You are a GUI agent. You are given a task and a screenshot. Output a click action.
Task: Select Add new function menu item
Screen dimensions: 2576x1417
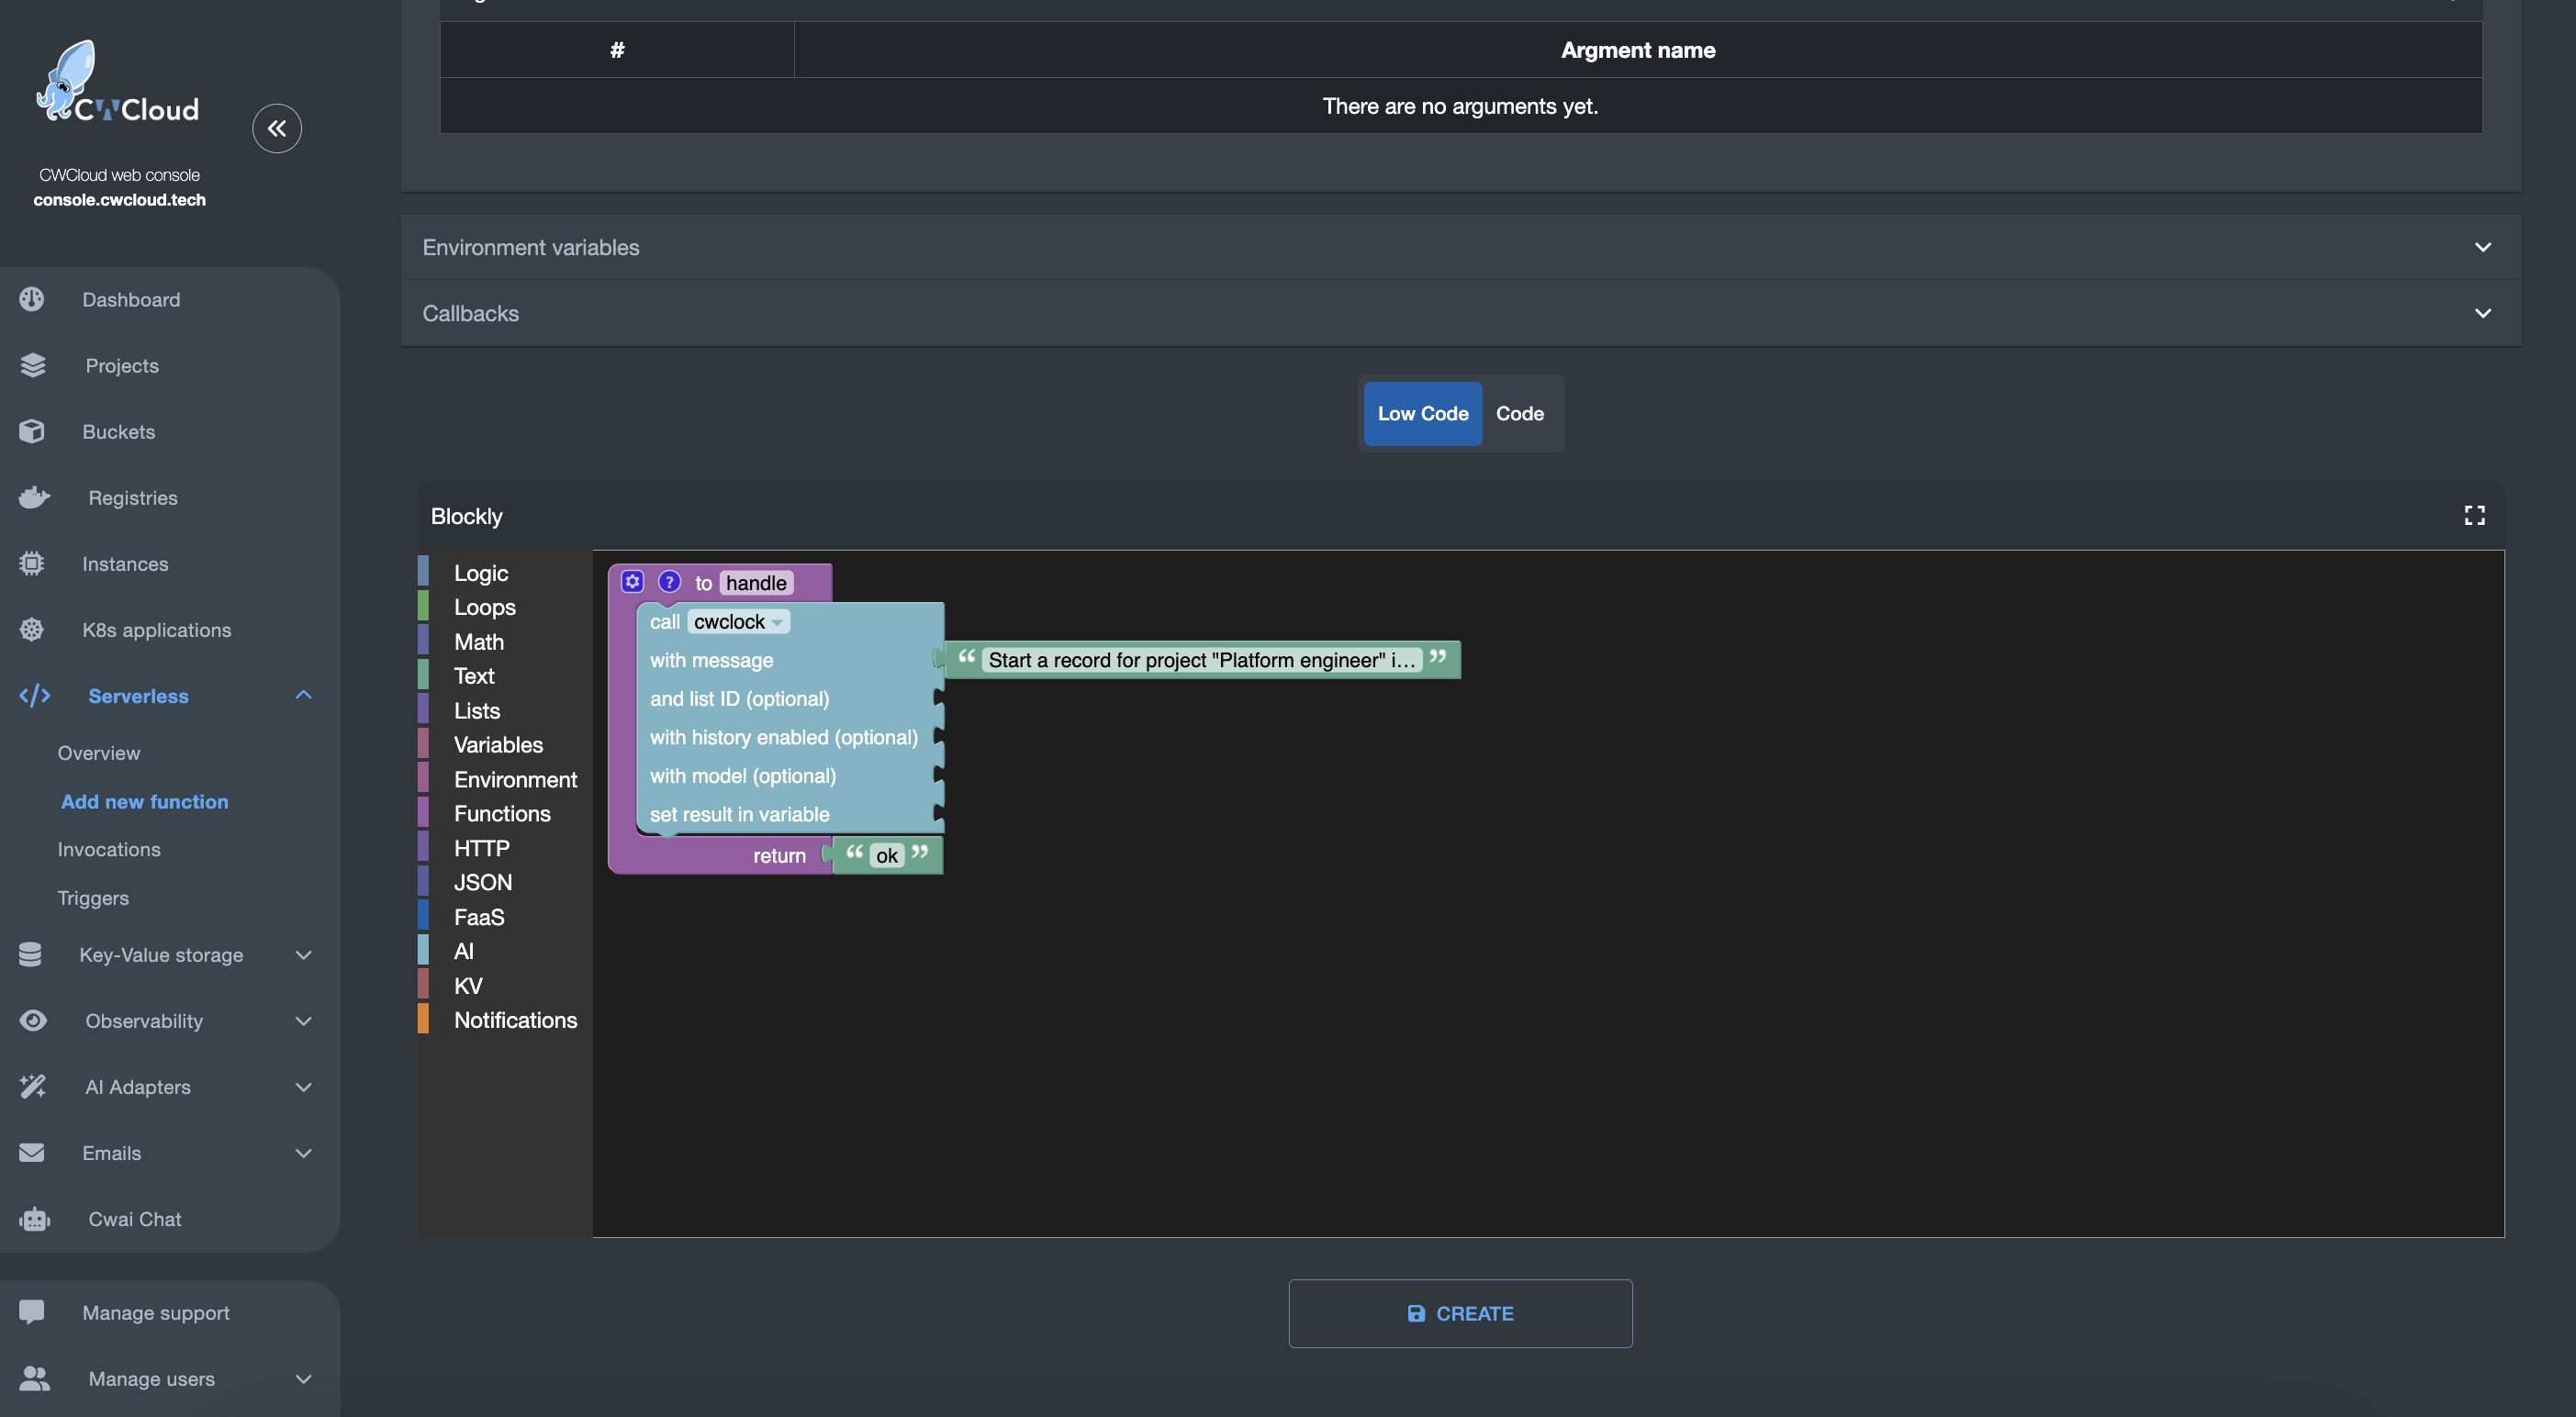tap(145, 801)
